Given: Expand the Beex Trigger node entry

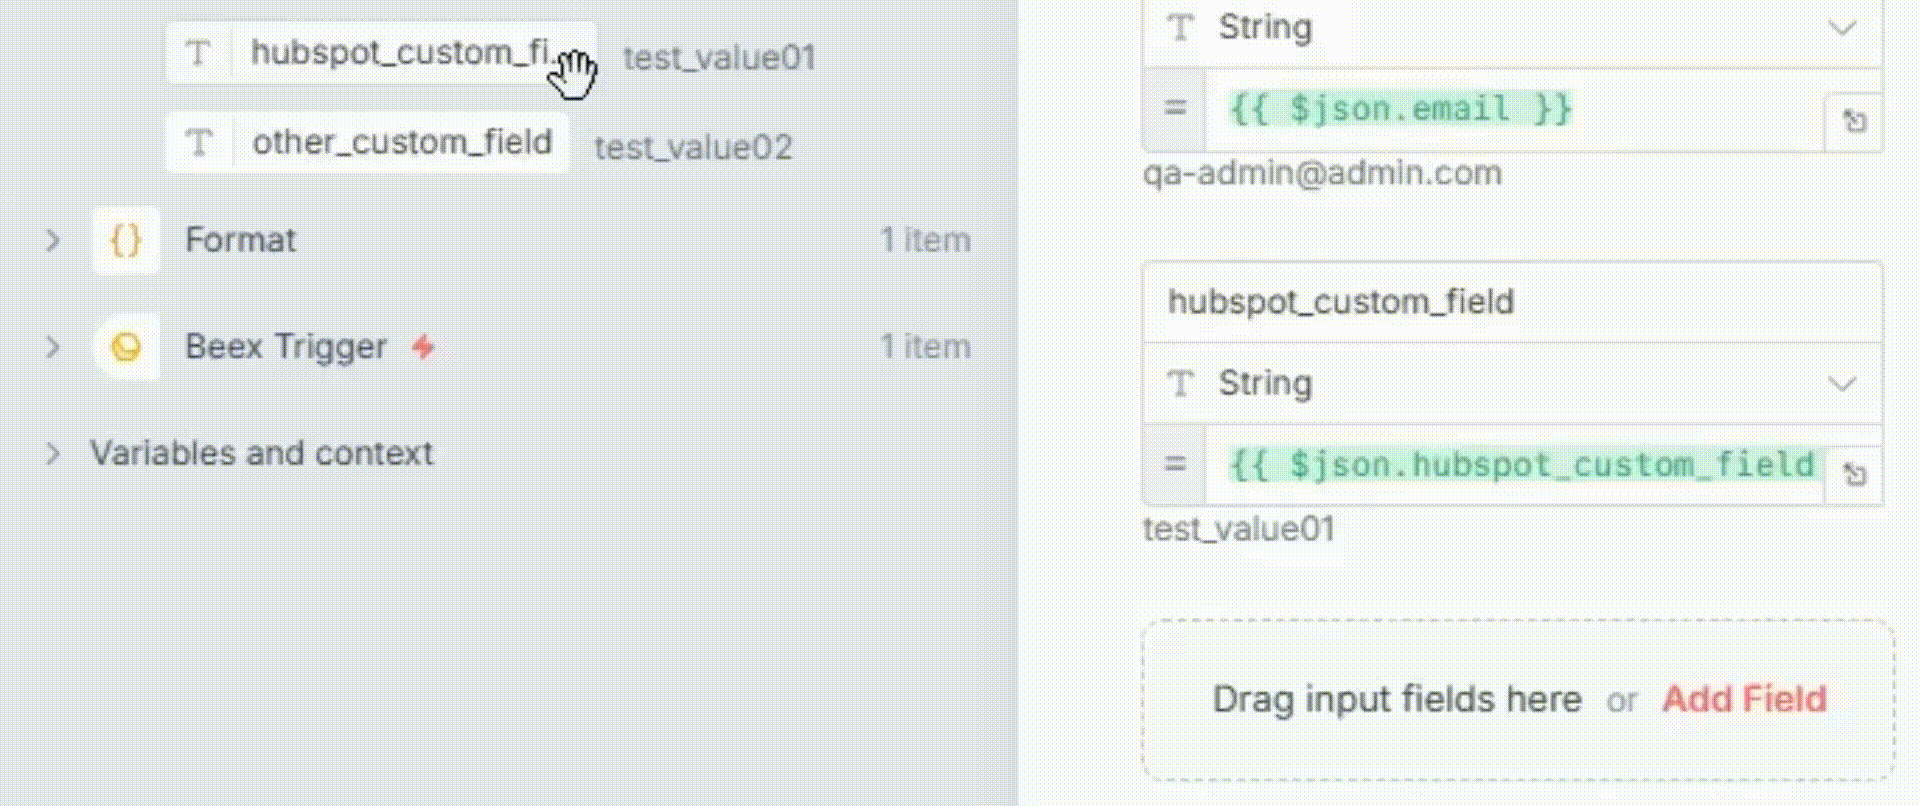Looking at the screenshot, I should 53,347.
